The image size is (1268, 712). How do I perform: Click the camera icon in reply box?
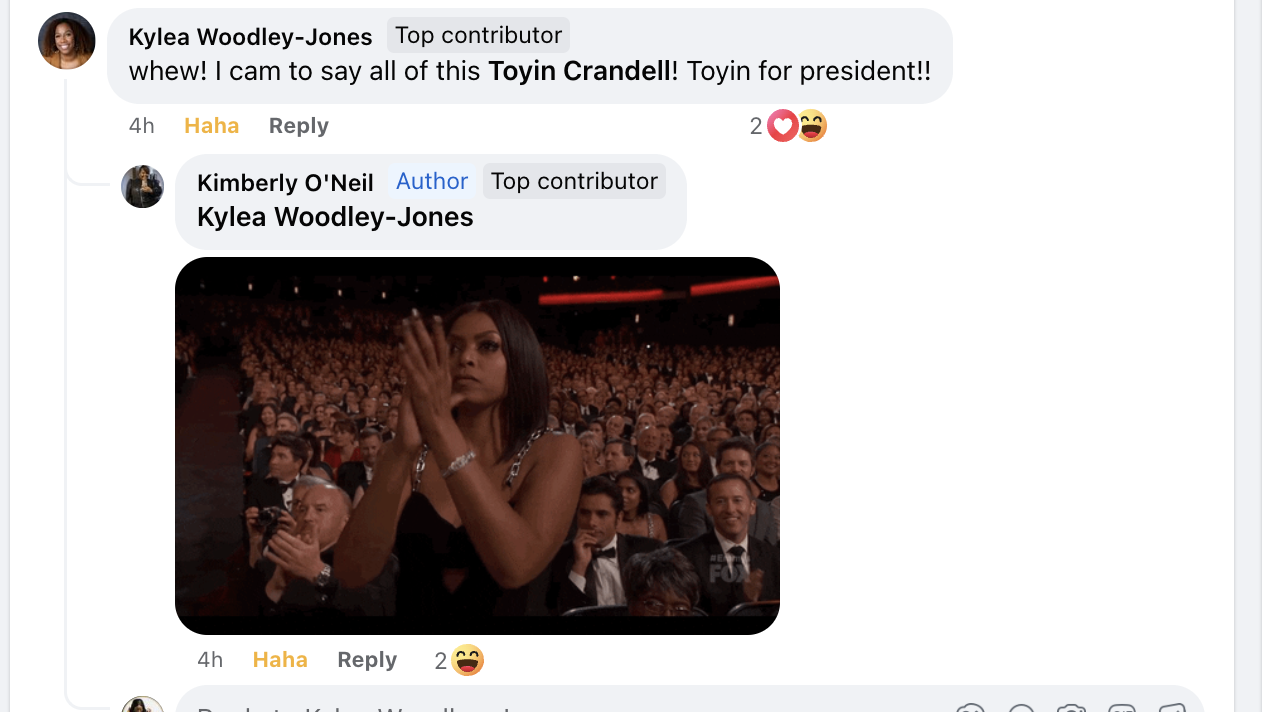click(x=1071, y=708)
